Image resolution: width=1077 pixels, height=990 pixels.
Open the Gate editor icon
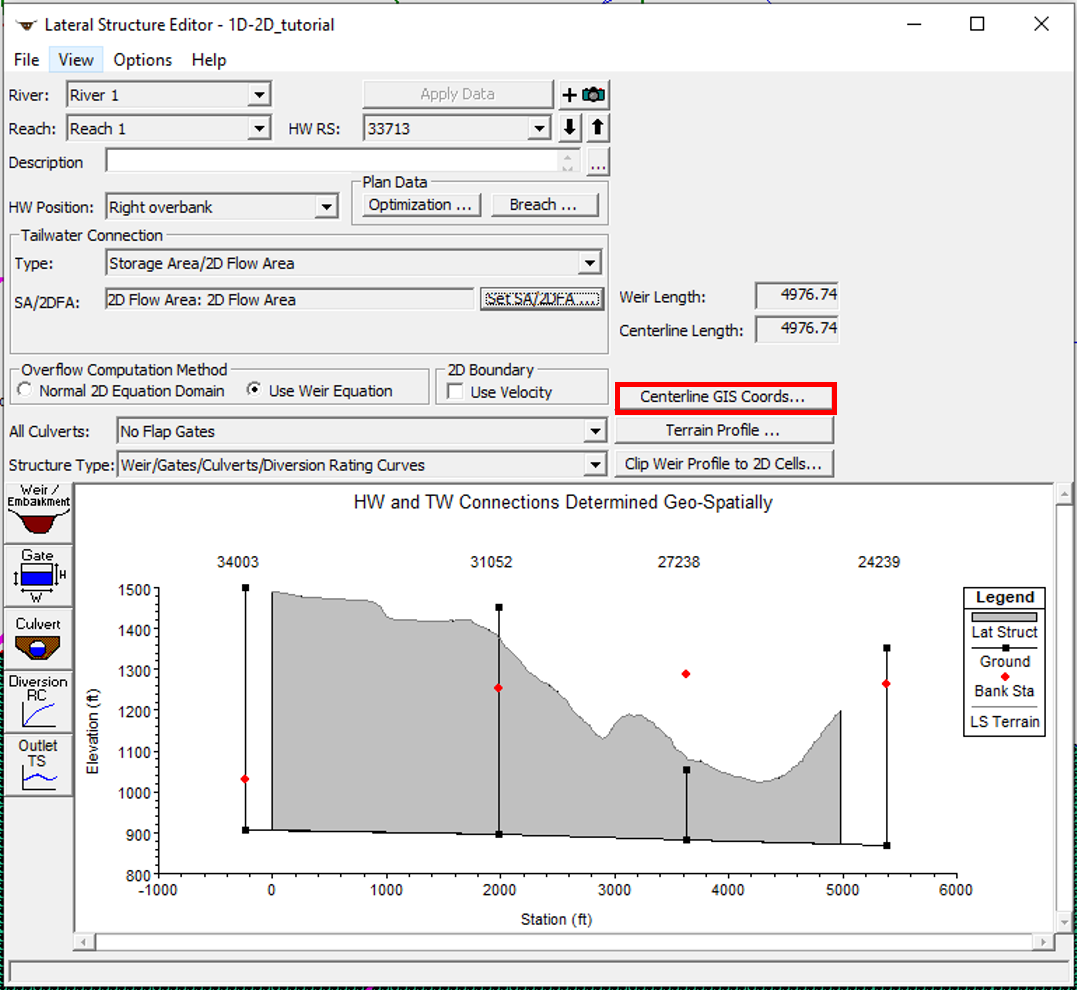point(37,575)
